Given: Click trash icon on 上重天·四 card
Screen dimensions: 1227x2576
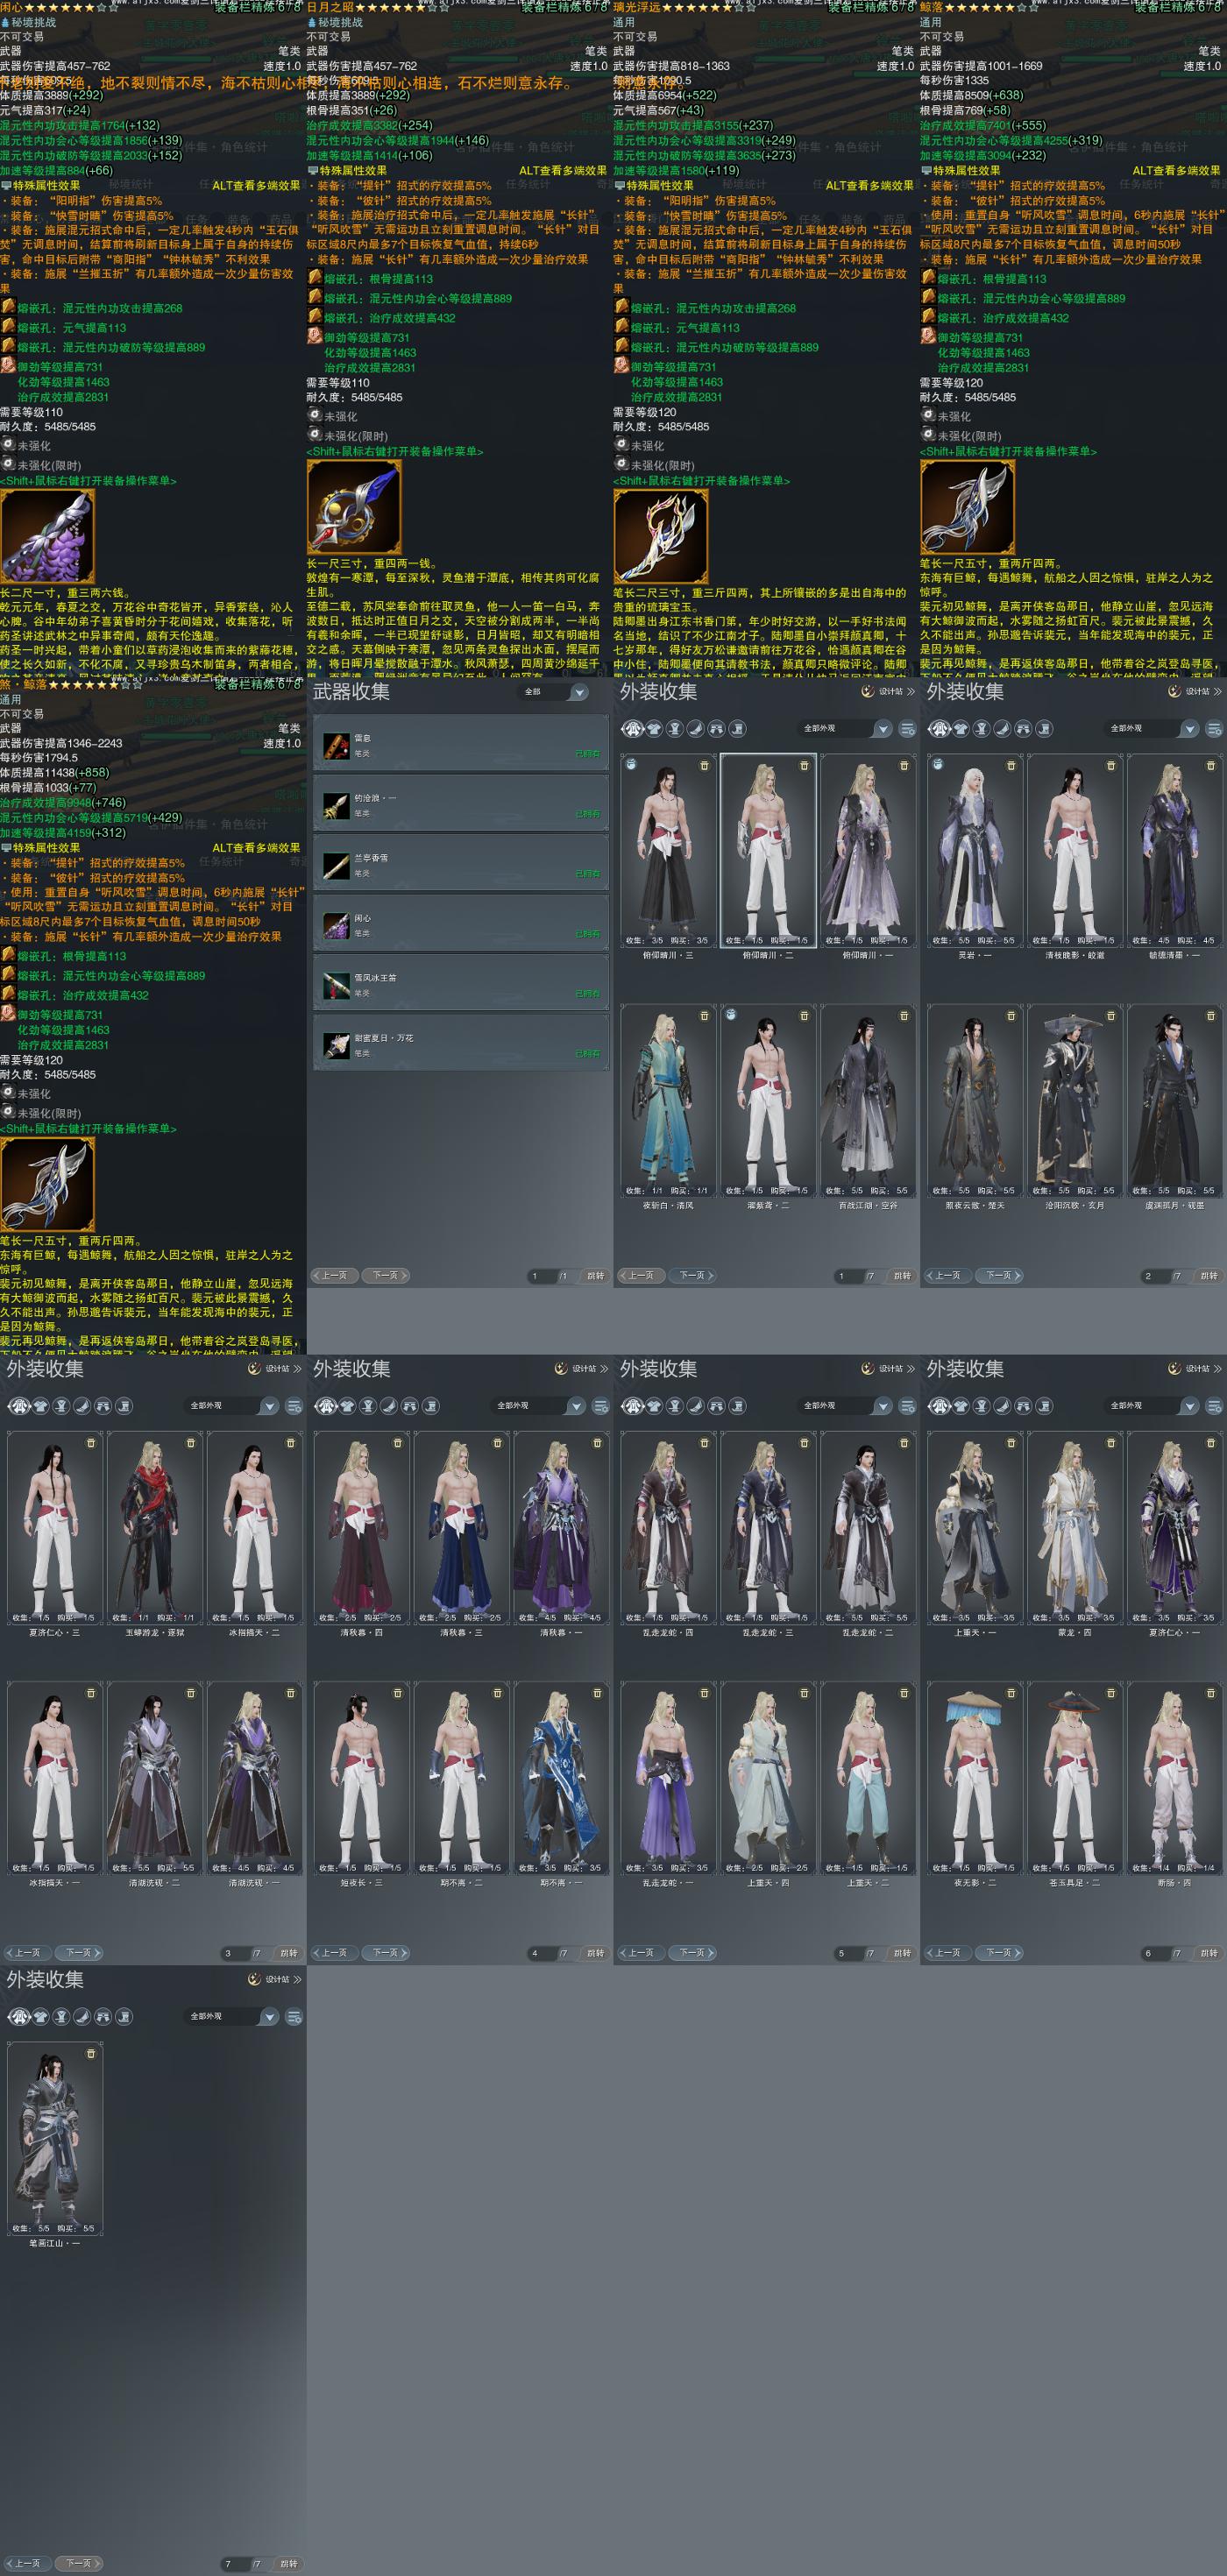Looking at the screenshot, I should pos(804,1693).
